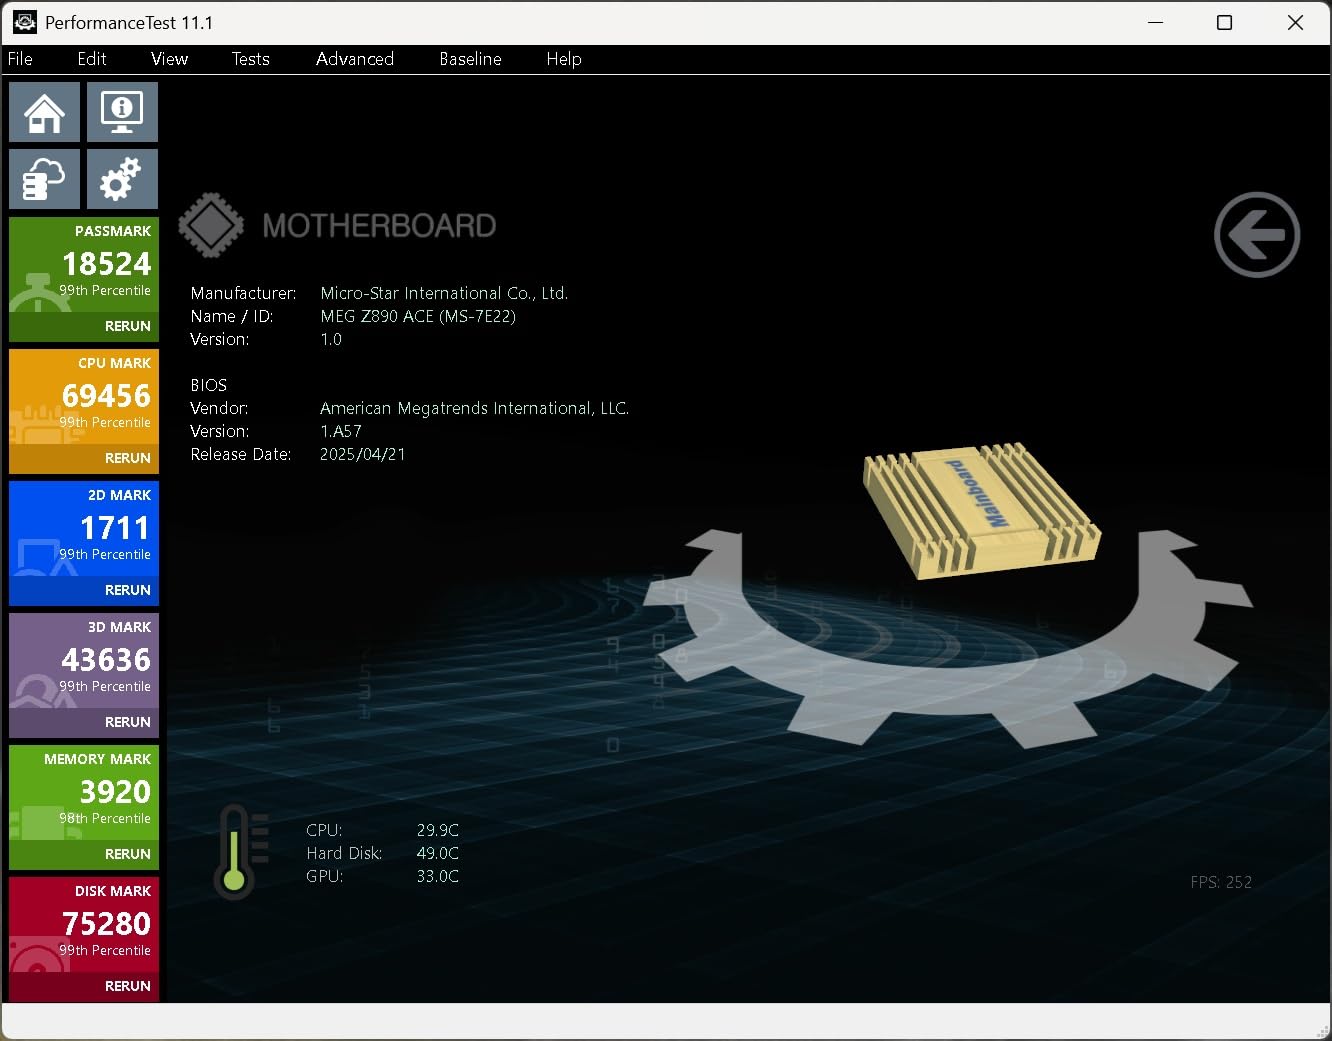The image size is (1332, 1041).
Task: Rerun the 3D Mark test
Action: (128, 722)
